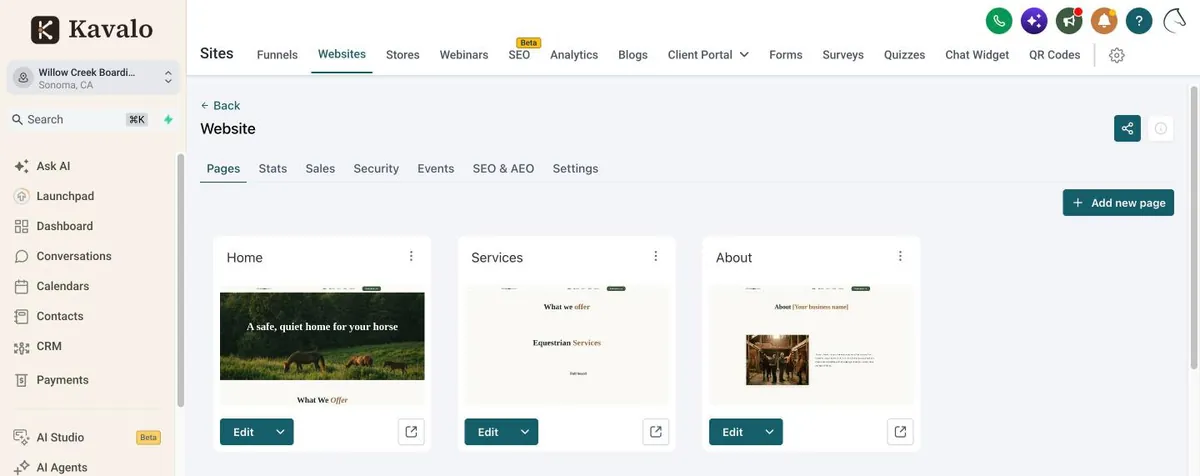Open the Chat Widget tab
The image size is (1200, 476).
977,55
